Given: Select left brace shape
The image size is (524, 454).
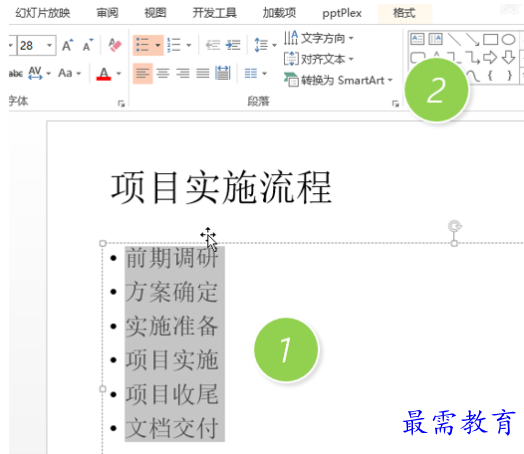Looking at the screenshot, I should (x=490, y=75).
